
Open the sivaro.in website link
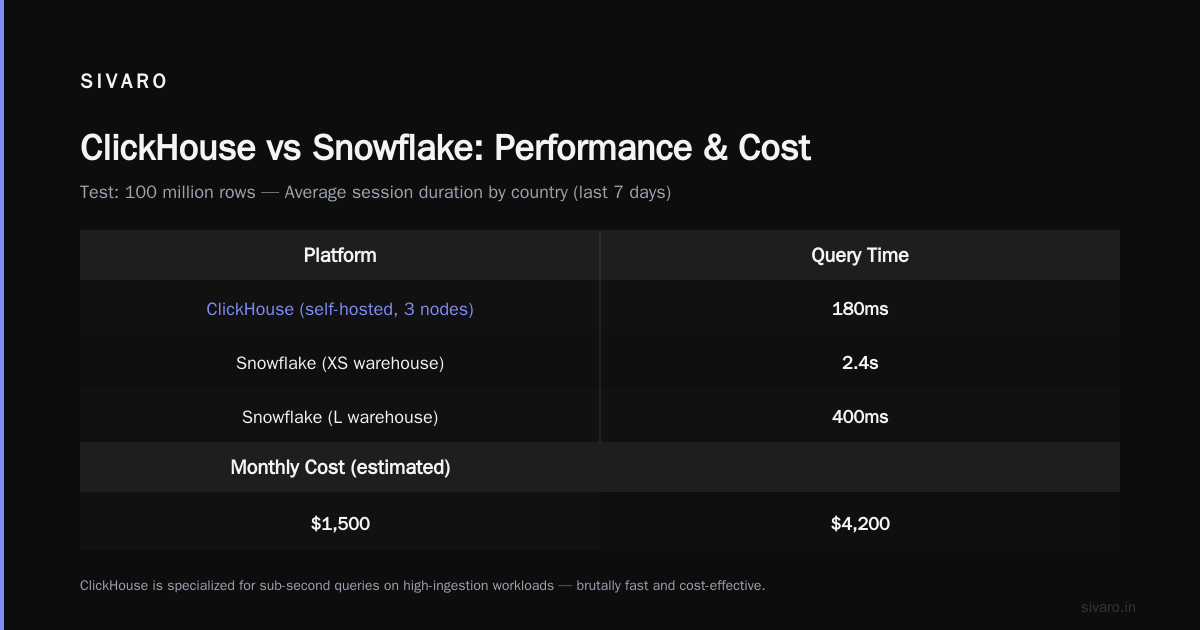1109,607
